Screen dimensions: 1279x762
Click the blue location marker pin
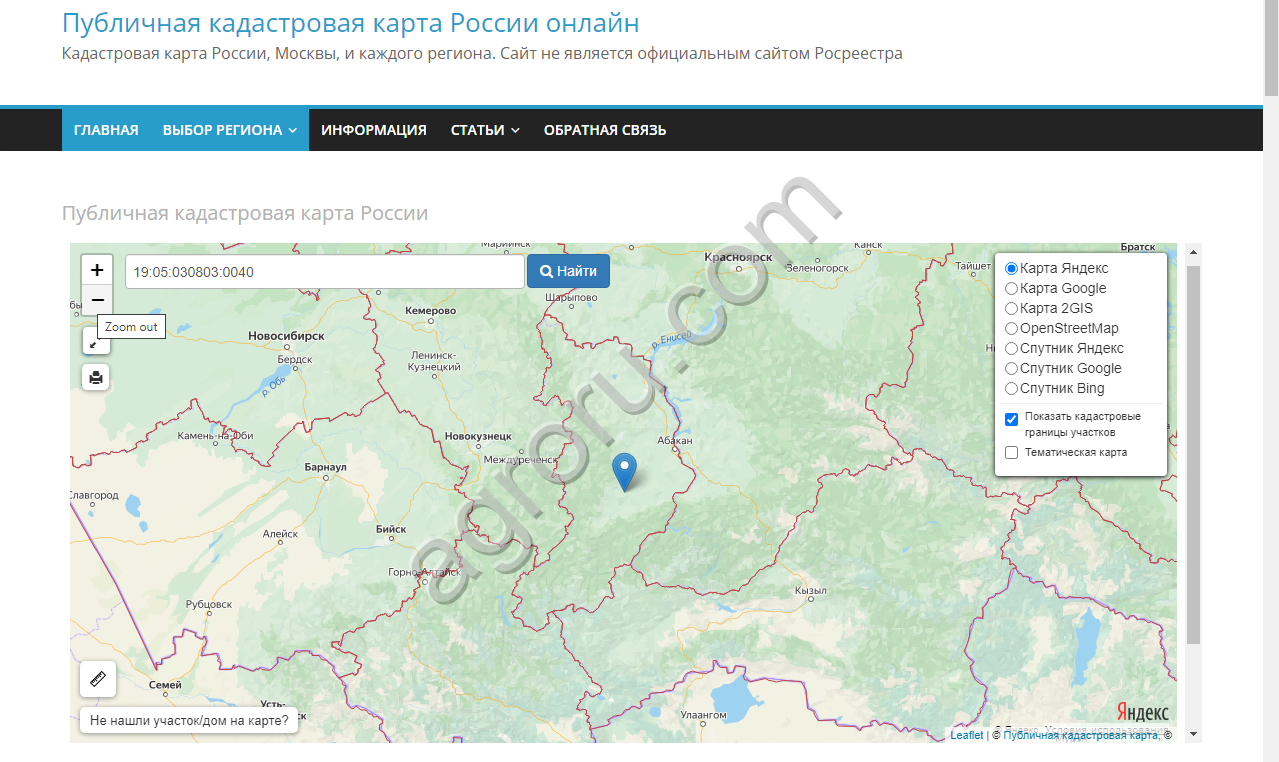click(624, 472)
